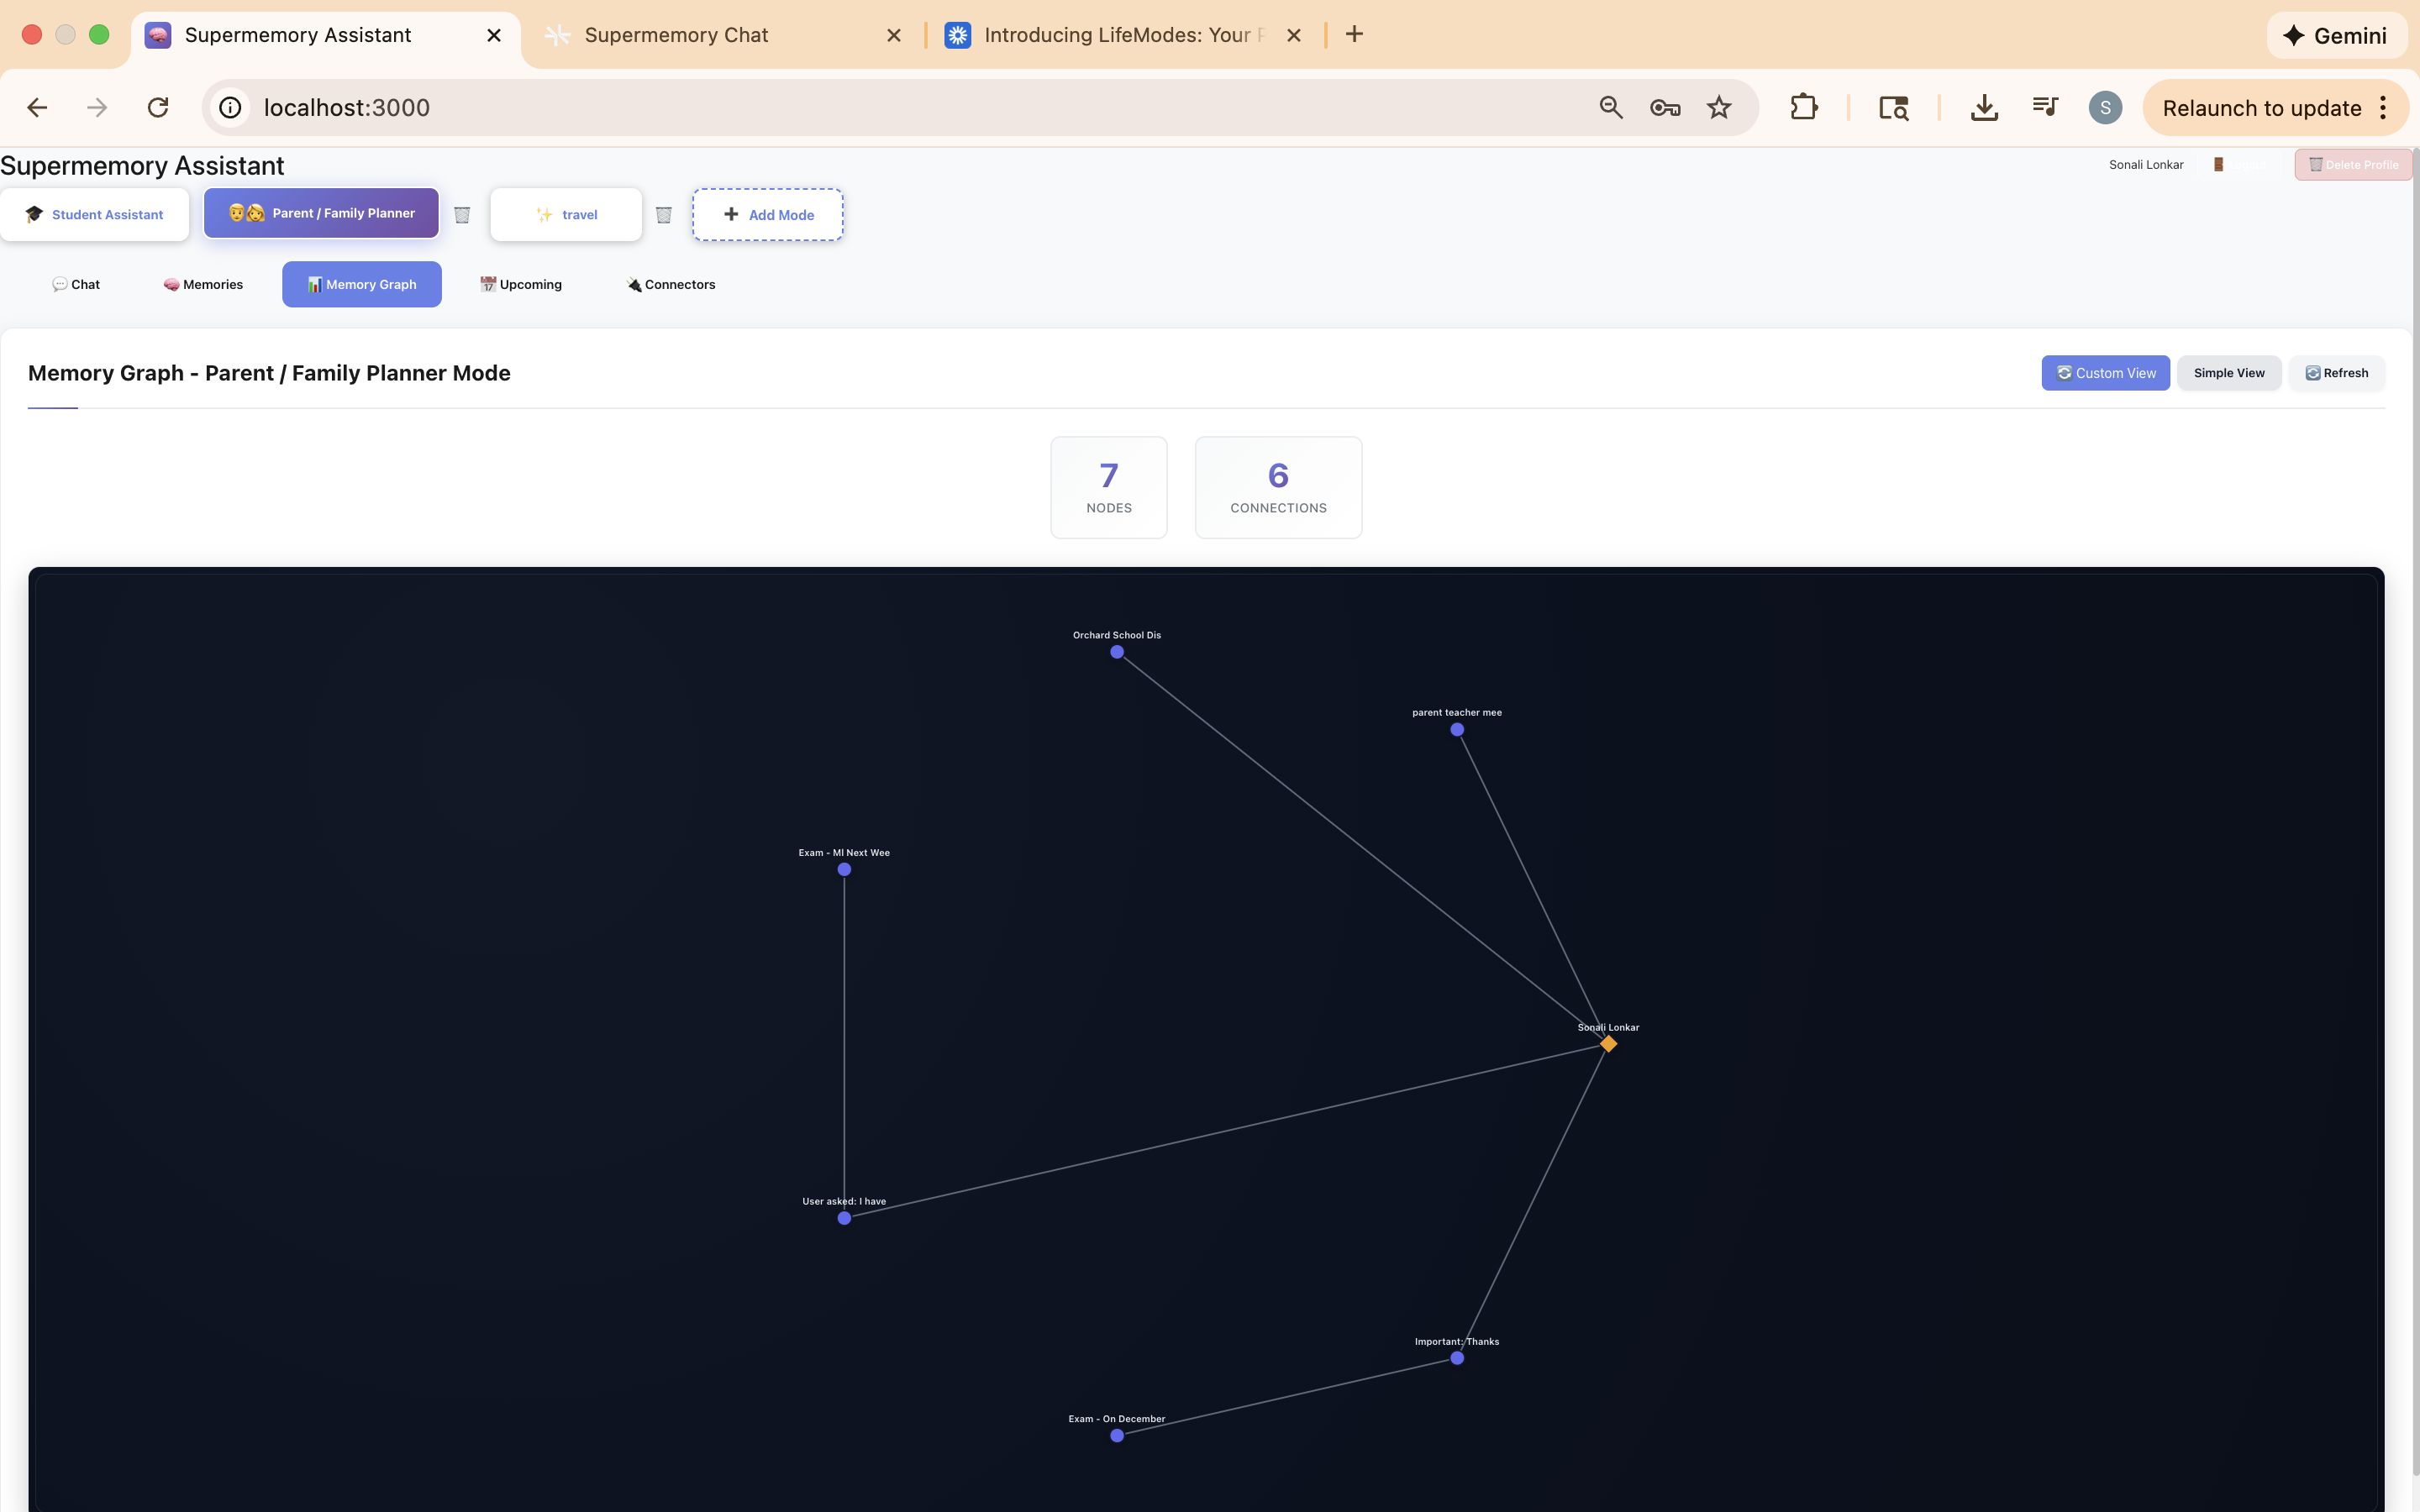Open the S profile avatar menu
The height and width of the screenshot is (1512, 2420).
[2105, 107]
